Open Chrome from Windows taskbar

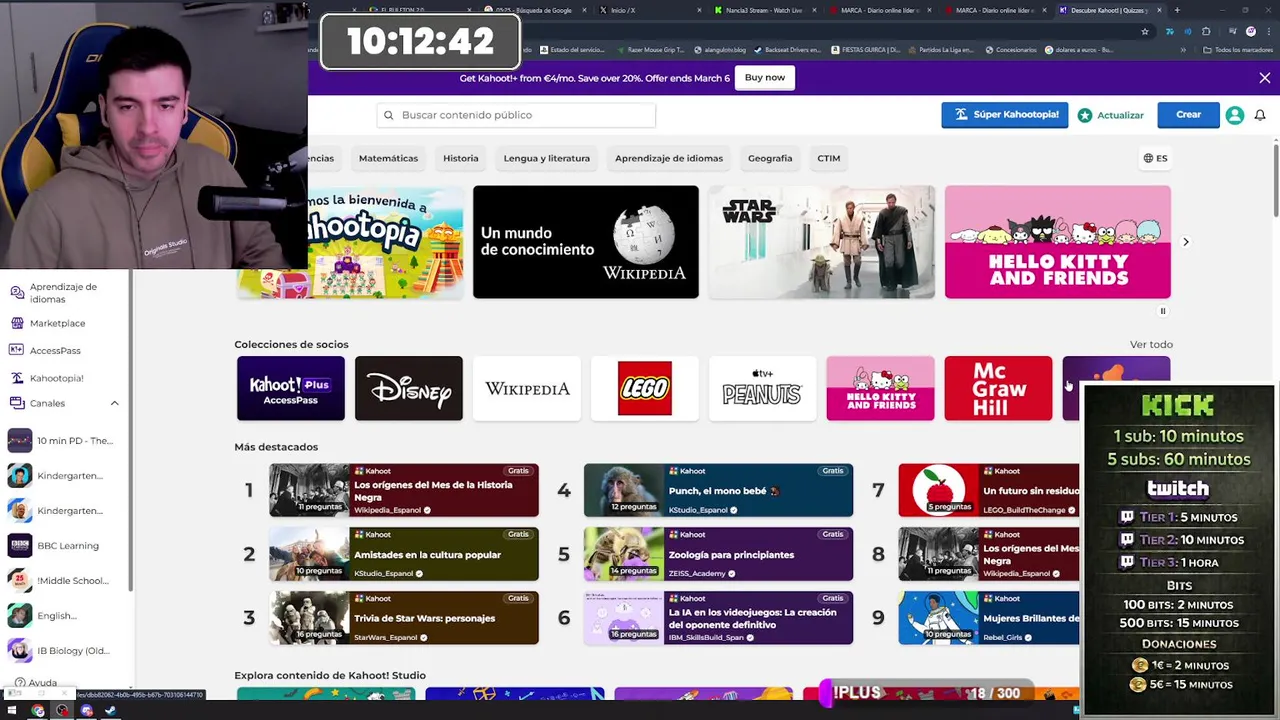[x=38, y=711]
